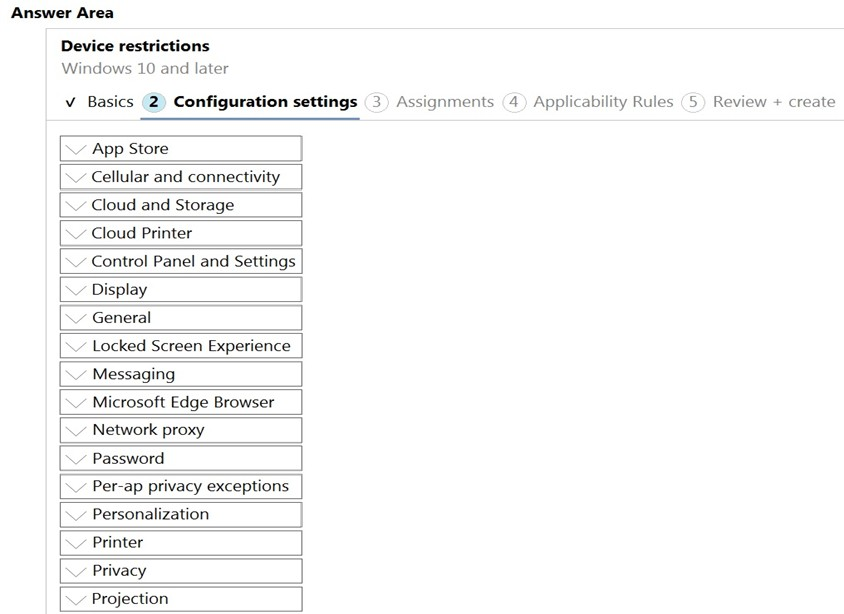Expand the Network proxy section
This screenshot has height=614, width=844.
tap(181, 430)
